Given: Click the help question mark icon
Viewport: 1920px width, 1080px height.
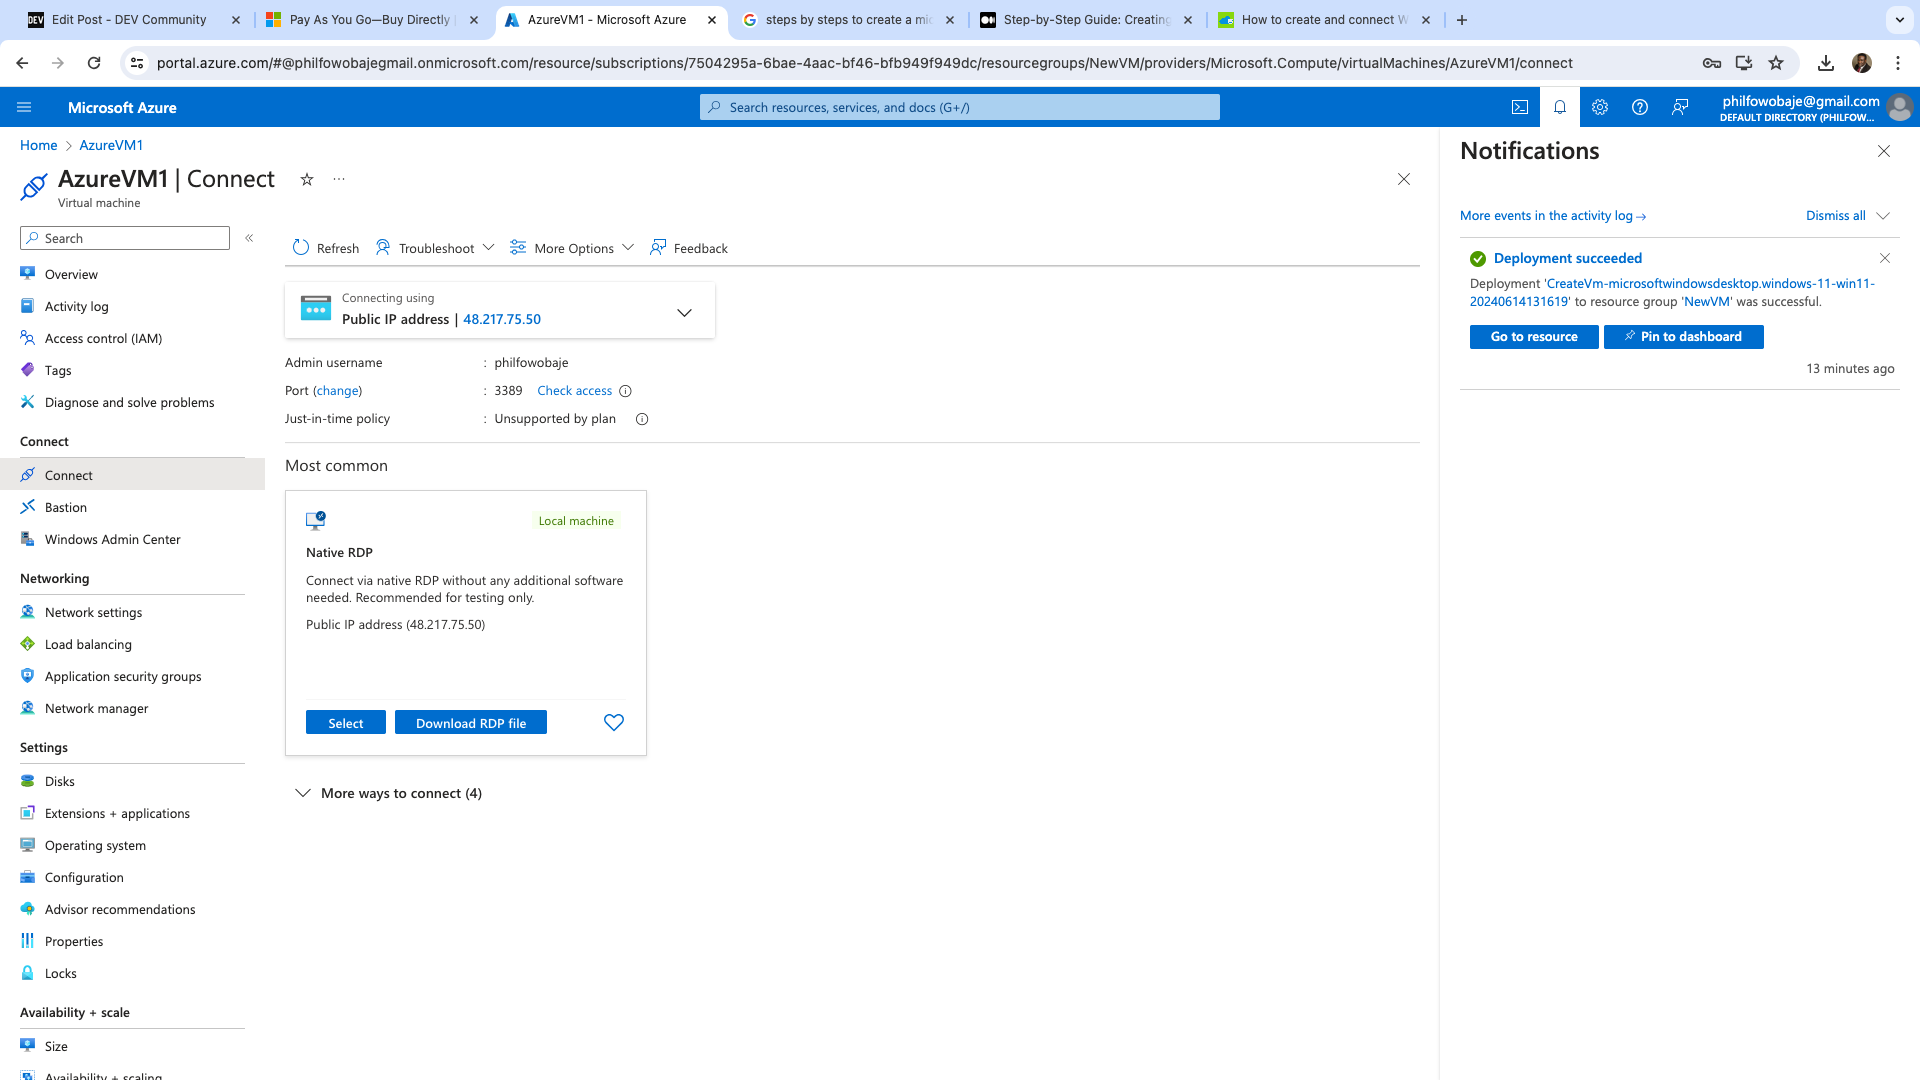Looking at the screenshot, I should point(1639,107).
